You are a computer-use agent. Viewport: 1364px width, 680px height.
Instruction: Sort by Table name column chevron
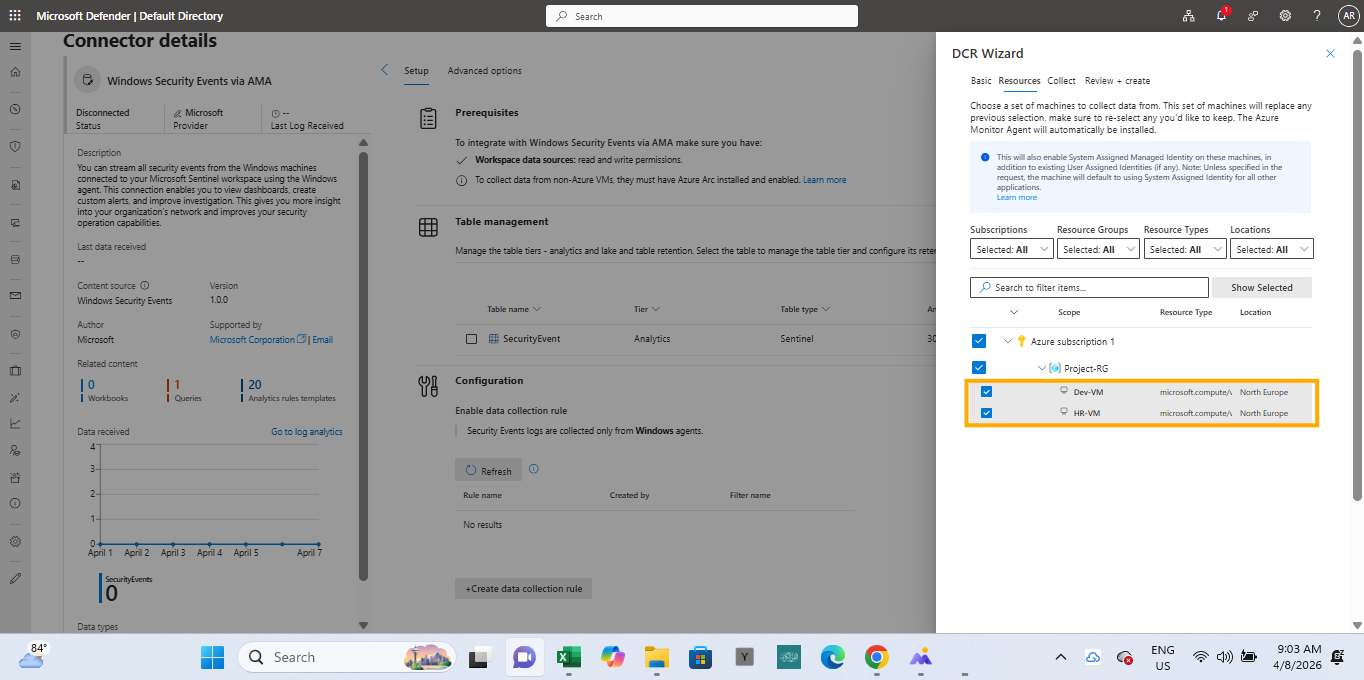[x=537, y=310]
